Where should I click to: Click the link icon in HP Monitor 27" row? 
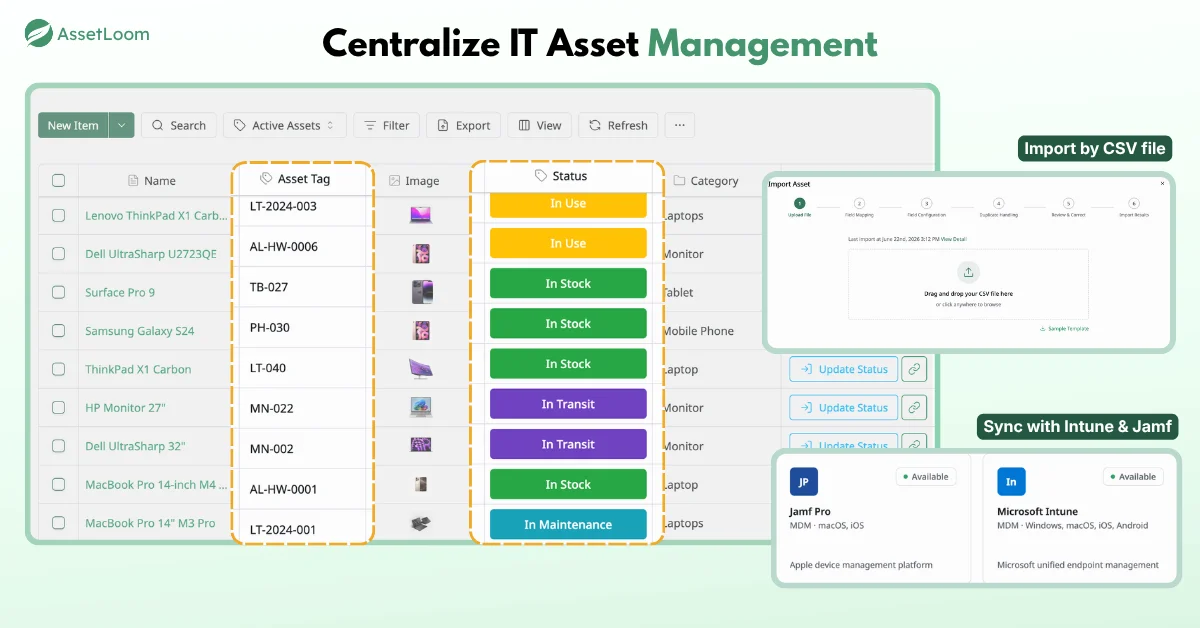click(x=914, y=407)
